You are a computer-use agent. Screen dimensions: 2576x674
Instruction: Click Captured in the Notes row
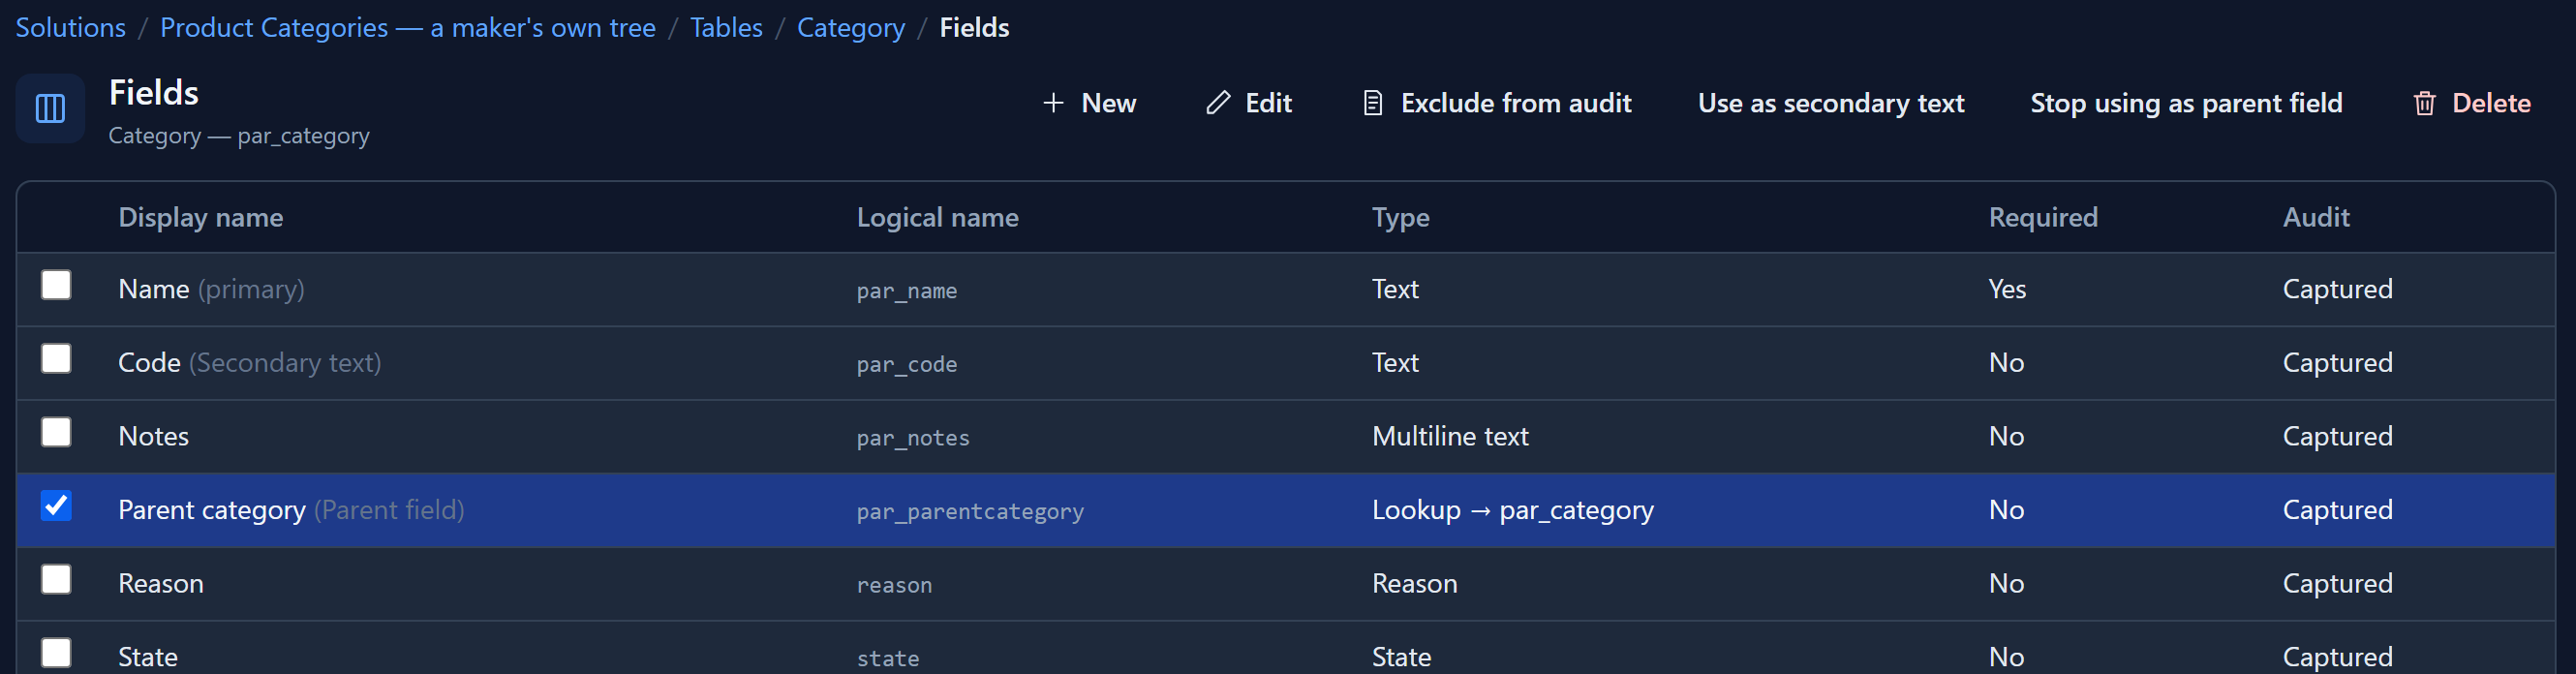click(x=2338, y=436)
